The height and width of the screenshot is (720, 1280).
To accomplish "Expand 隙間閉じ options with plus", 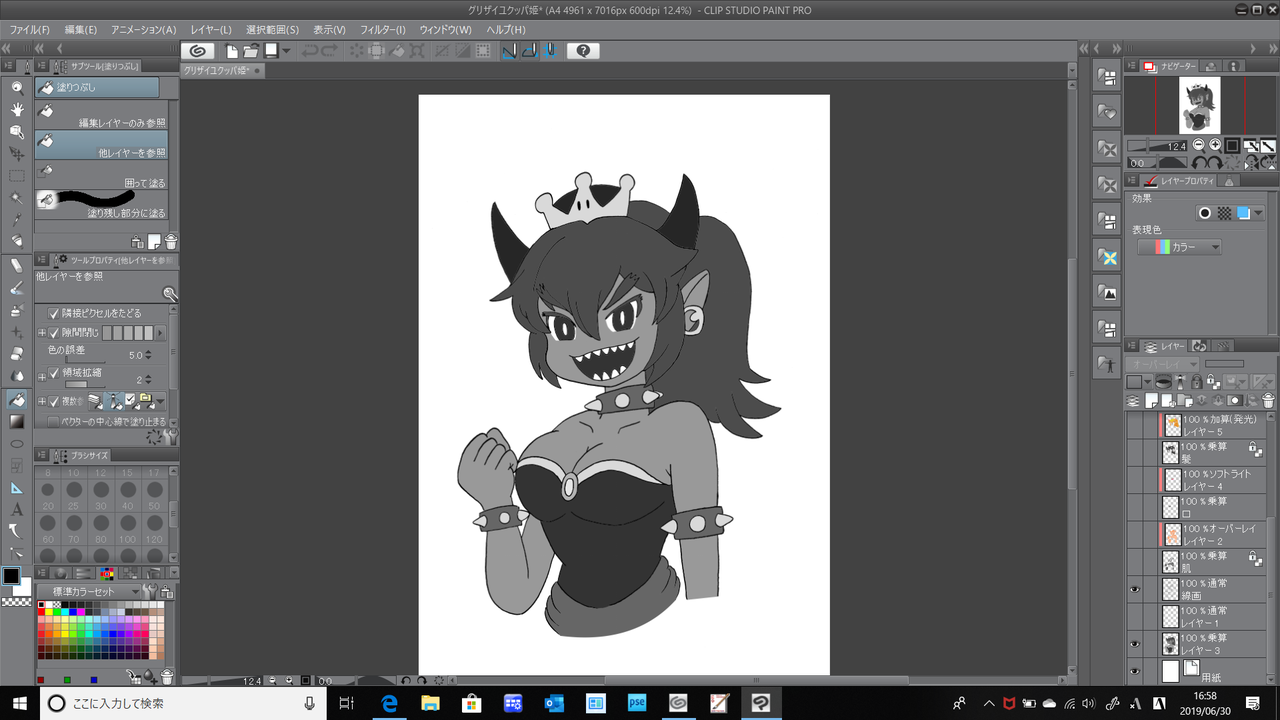I will tap(42, 332).
